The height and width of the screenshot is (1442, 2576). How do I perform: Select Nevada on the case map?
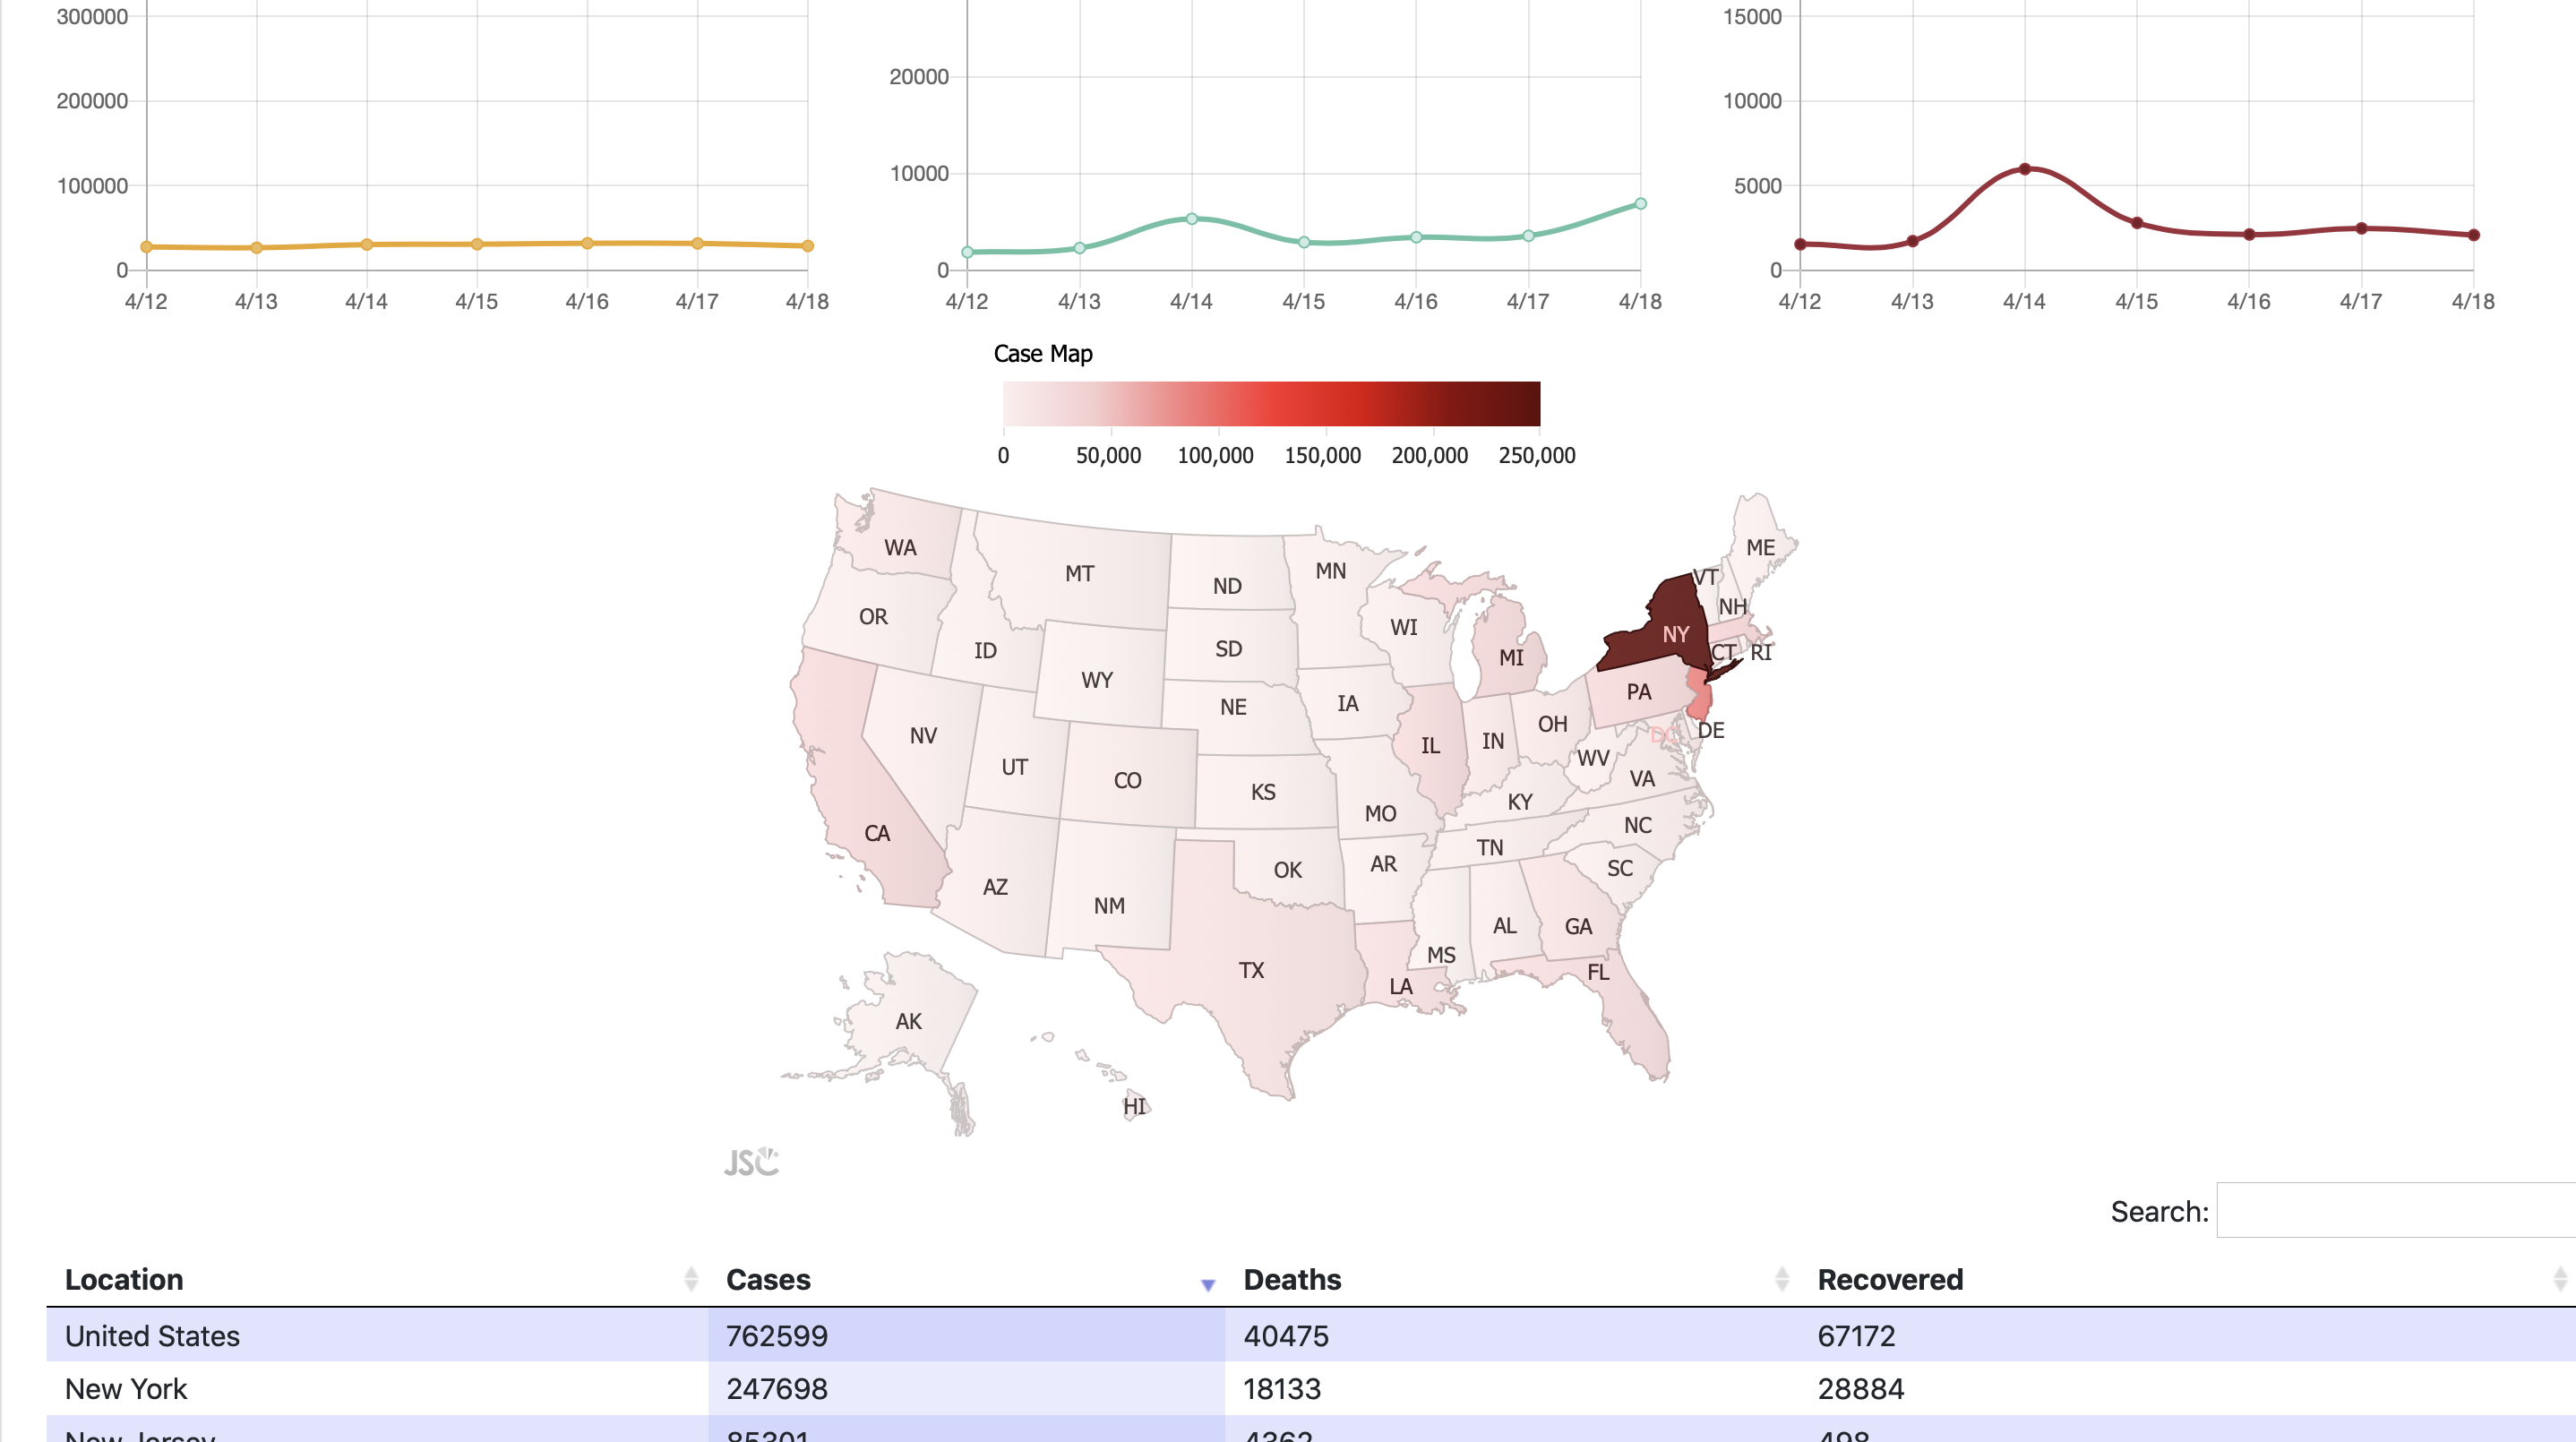pyautogui.click(x=922, y=736)
